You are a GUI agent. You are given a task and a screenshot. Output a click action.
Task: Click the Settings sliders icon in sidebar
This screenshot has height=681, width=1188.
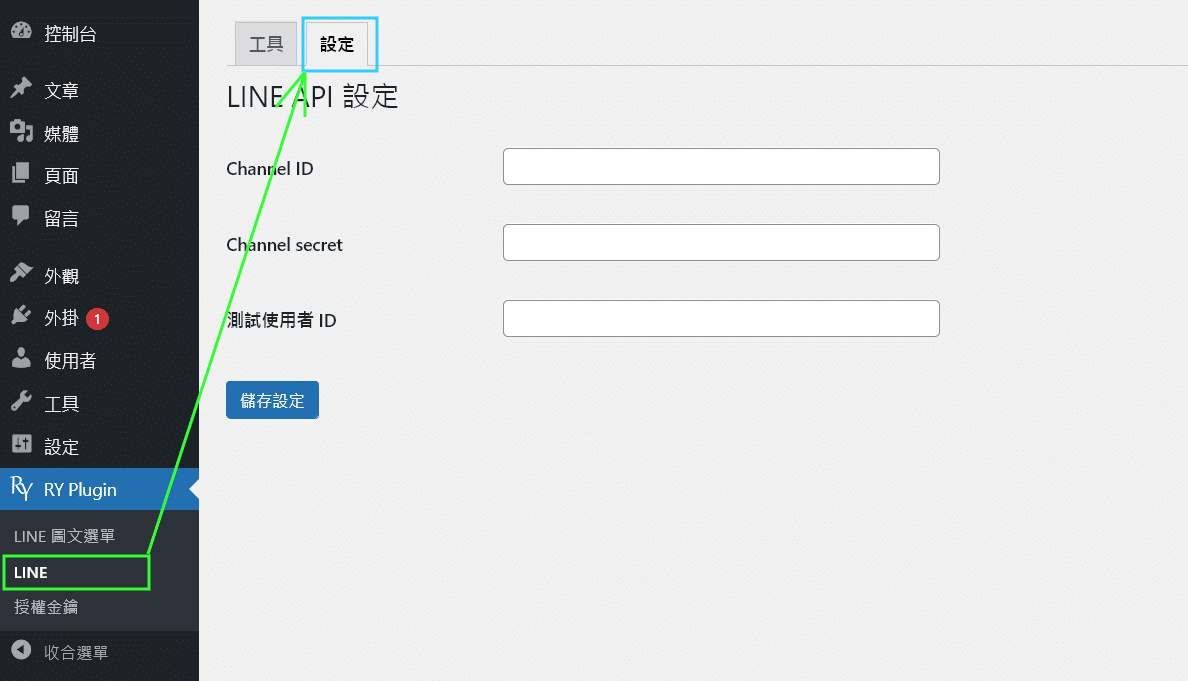click(21, 445)
